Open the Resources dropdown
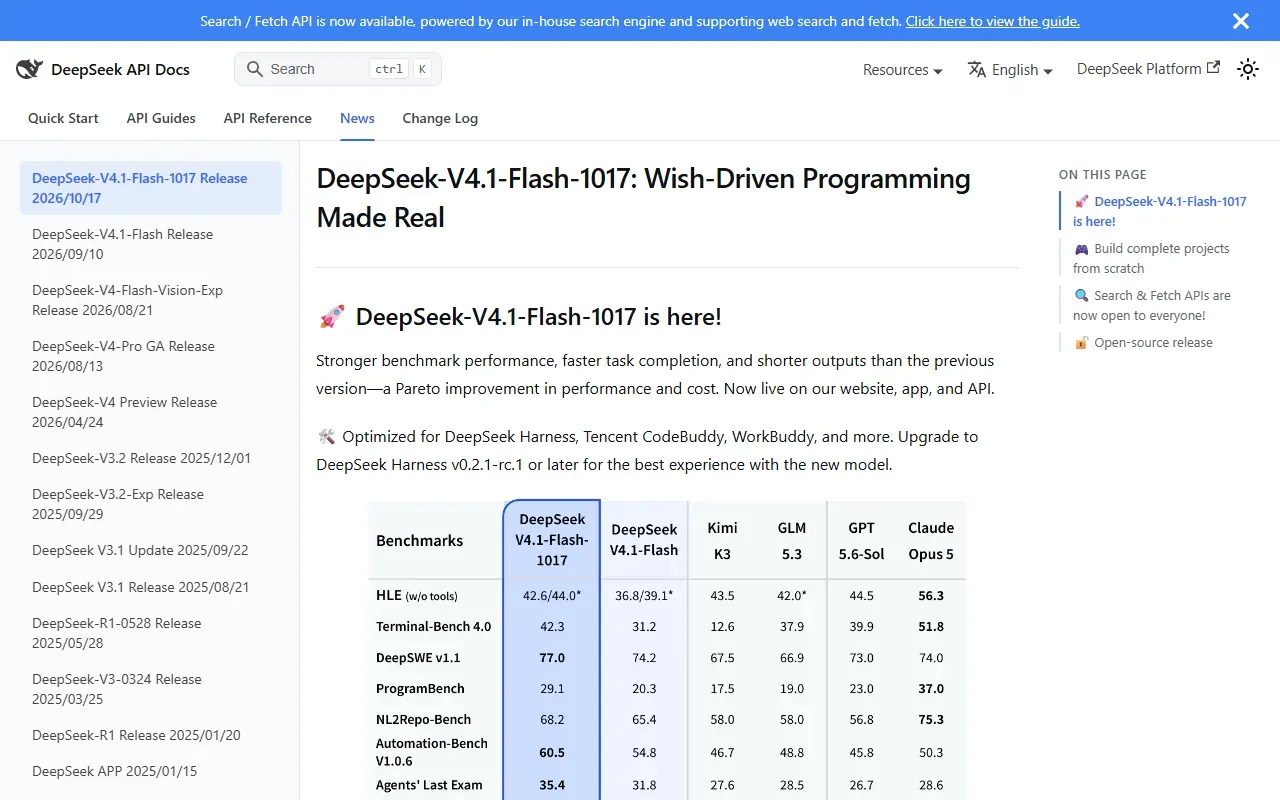 903,70
